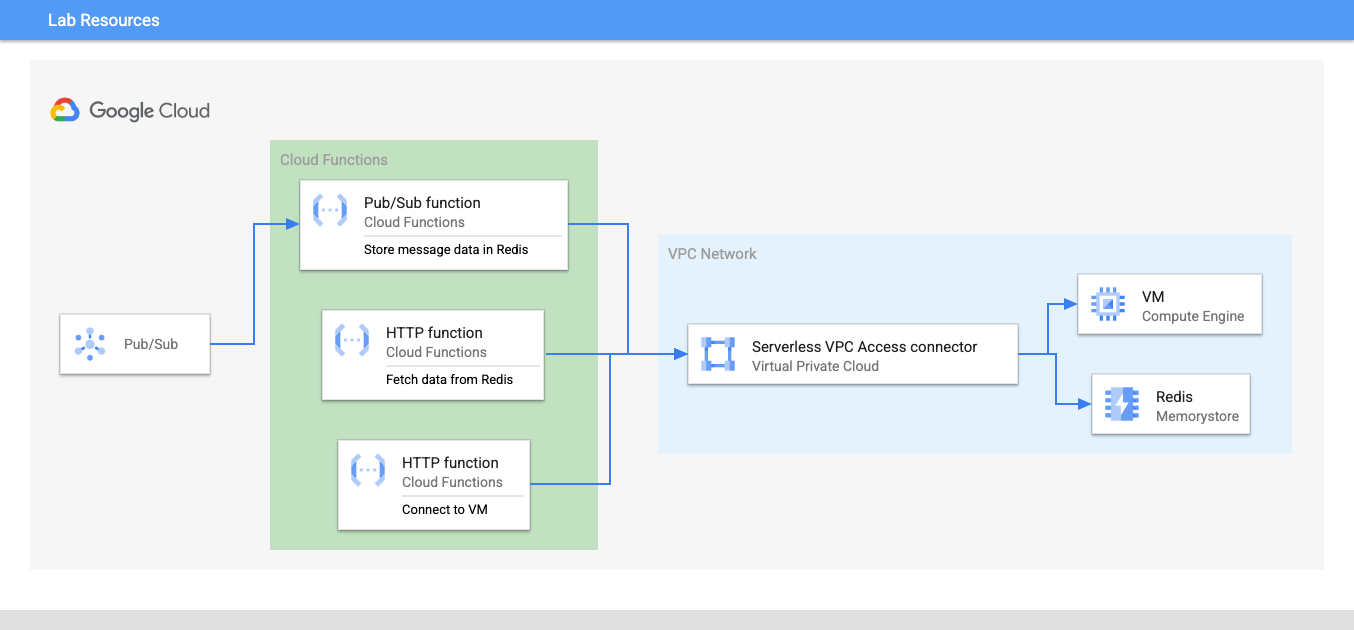Click 'HTTP function' title above Fetch data
Screen dimensions: 1354x630
pos(434,333)
